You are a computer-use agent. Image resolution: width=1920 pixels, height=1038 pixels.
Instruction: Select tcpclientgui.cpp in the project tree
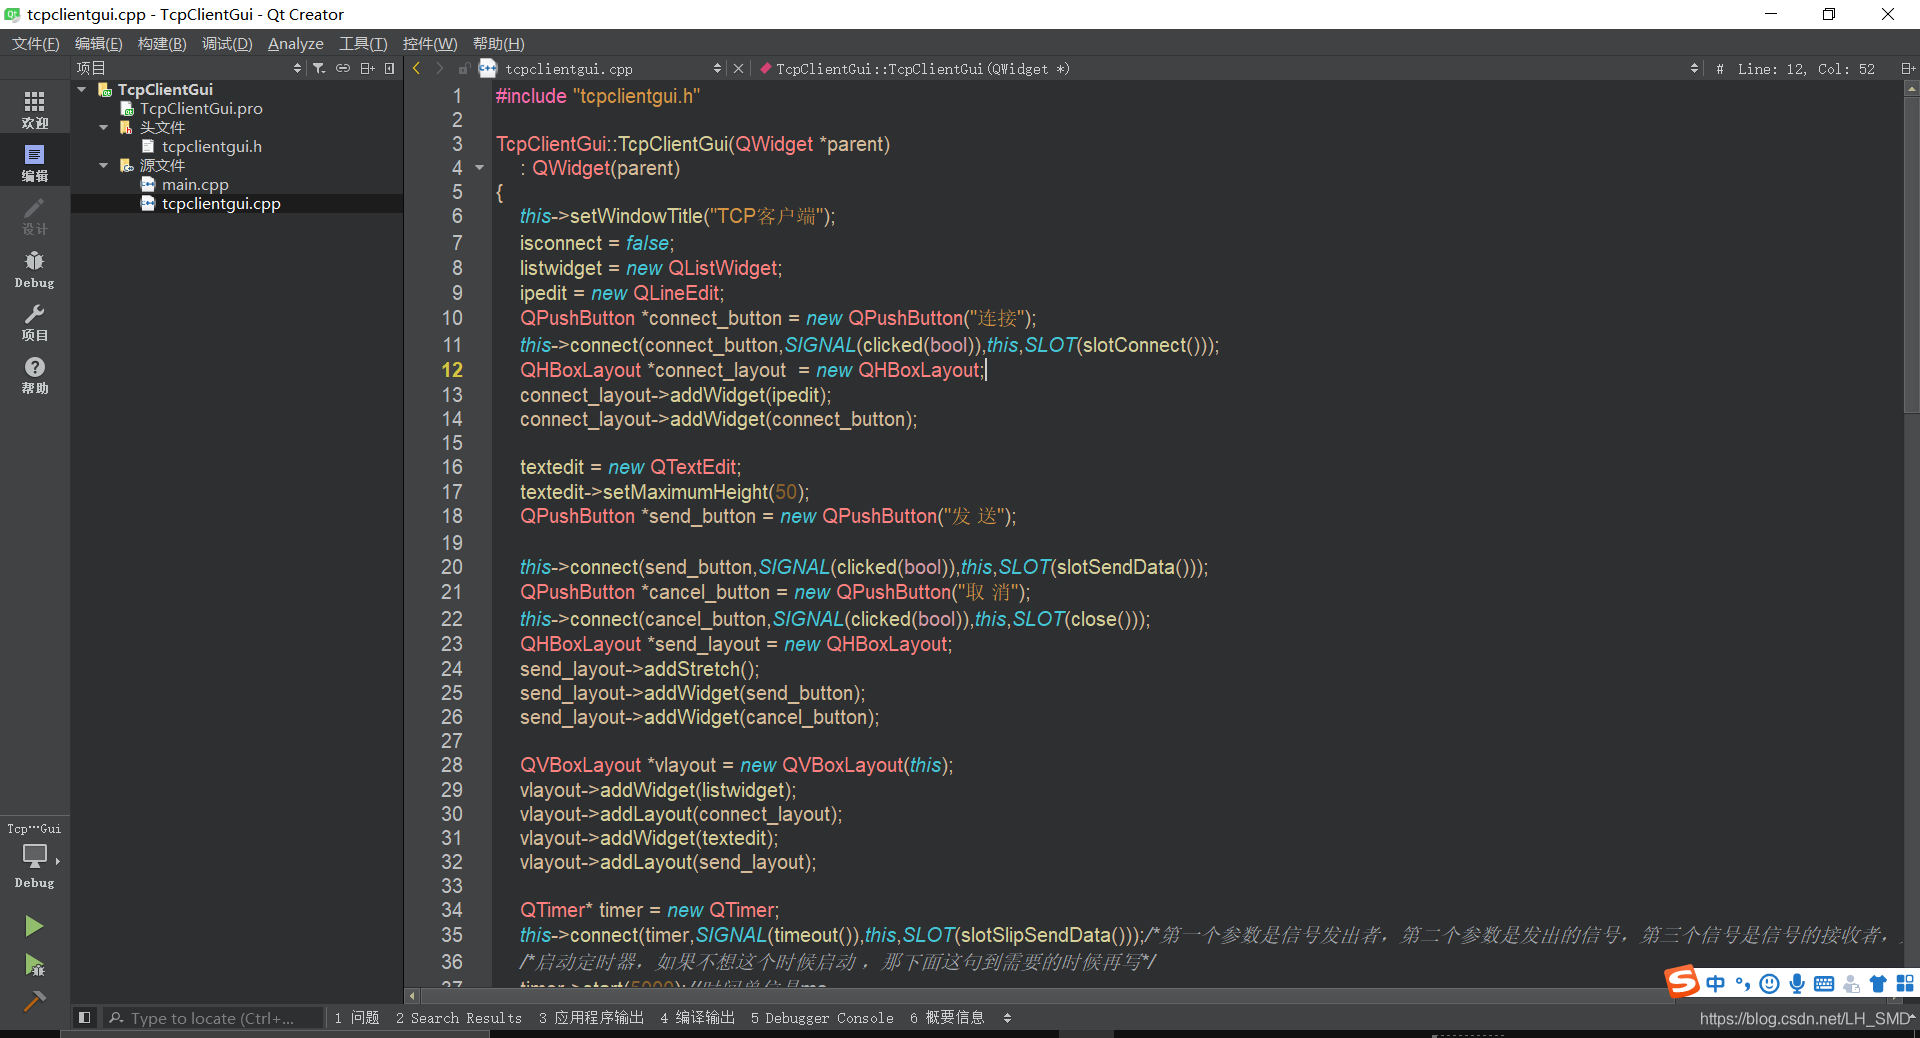pyautogui.click(x=221, y=203)
